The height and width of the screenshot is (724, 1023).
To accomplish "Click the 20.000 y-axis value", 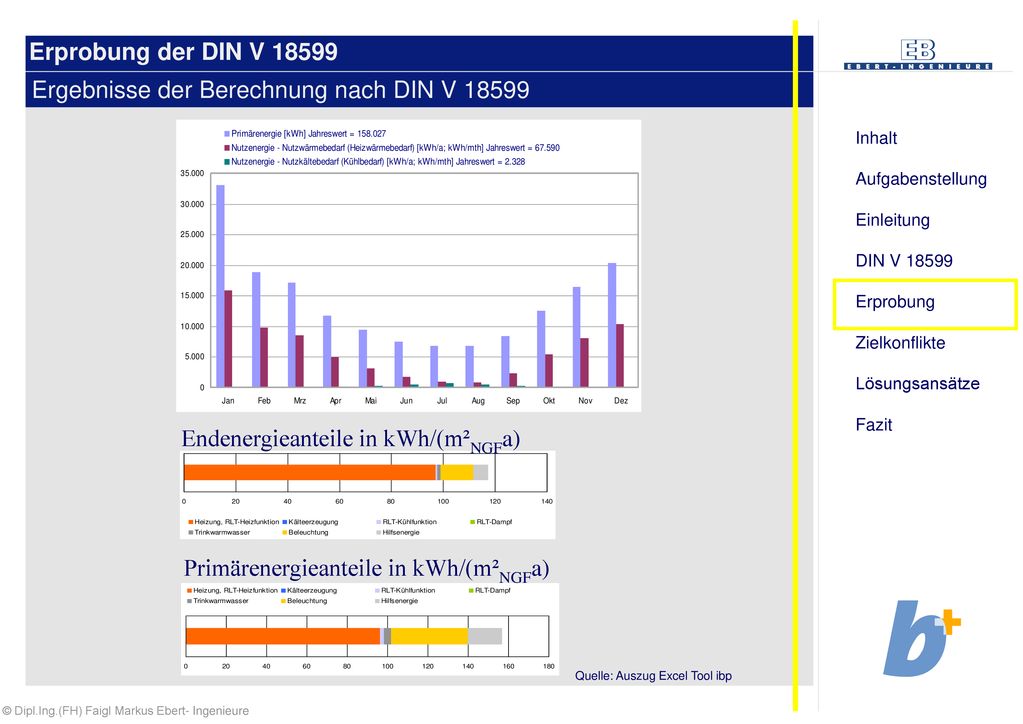I will [x=192, y=265].
